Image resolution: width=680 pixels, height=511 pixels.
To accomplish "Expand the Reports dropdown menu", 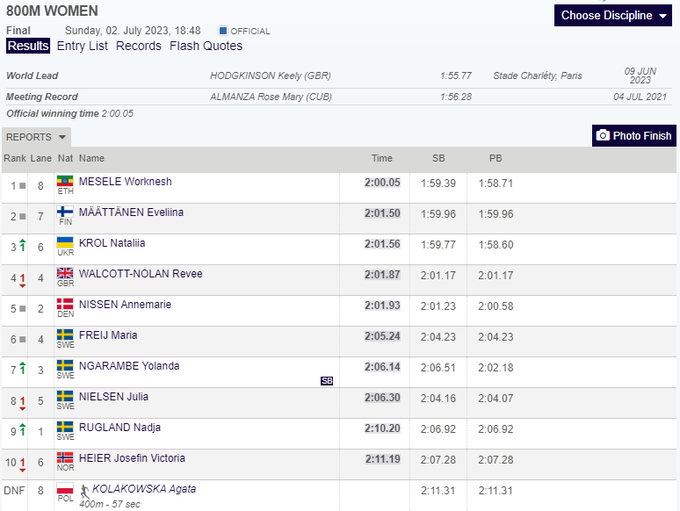I will (36, 137).
